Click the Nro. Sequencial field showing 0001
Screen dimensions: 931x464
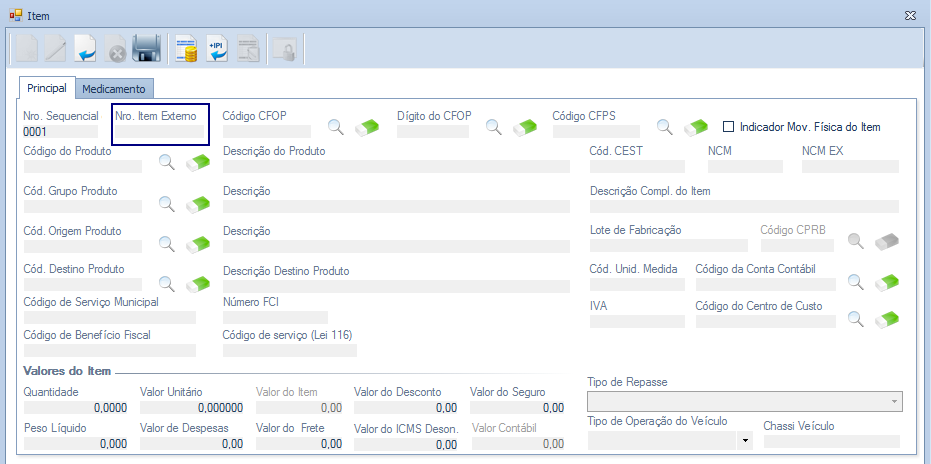pos(61,131)
